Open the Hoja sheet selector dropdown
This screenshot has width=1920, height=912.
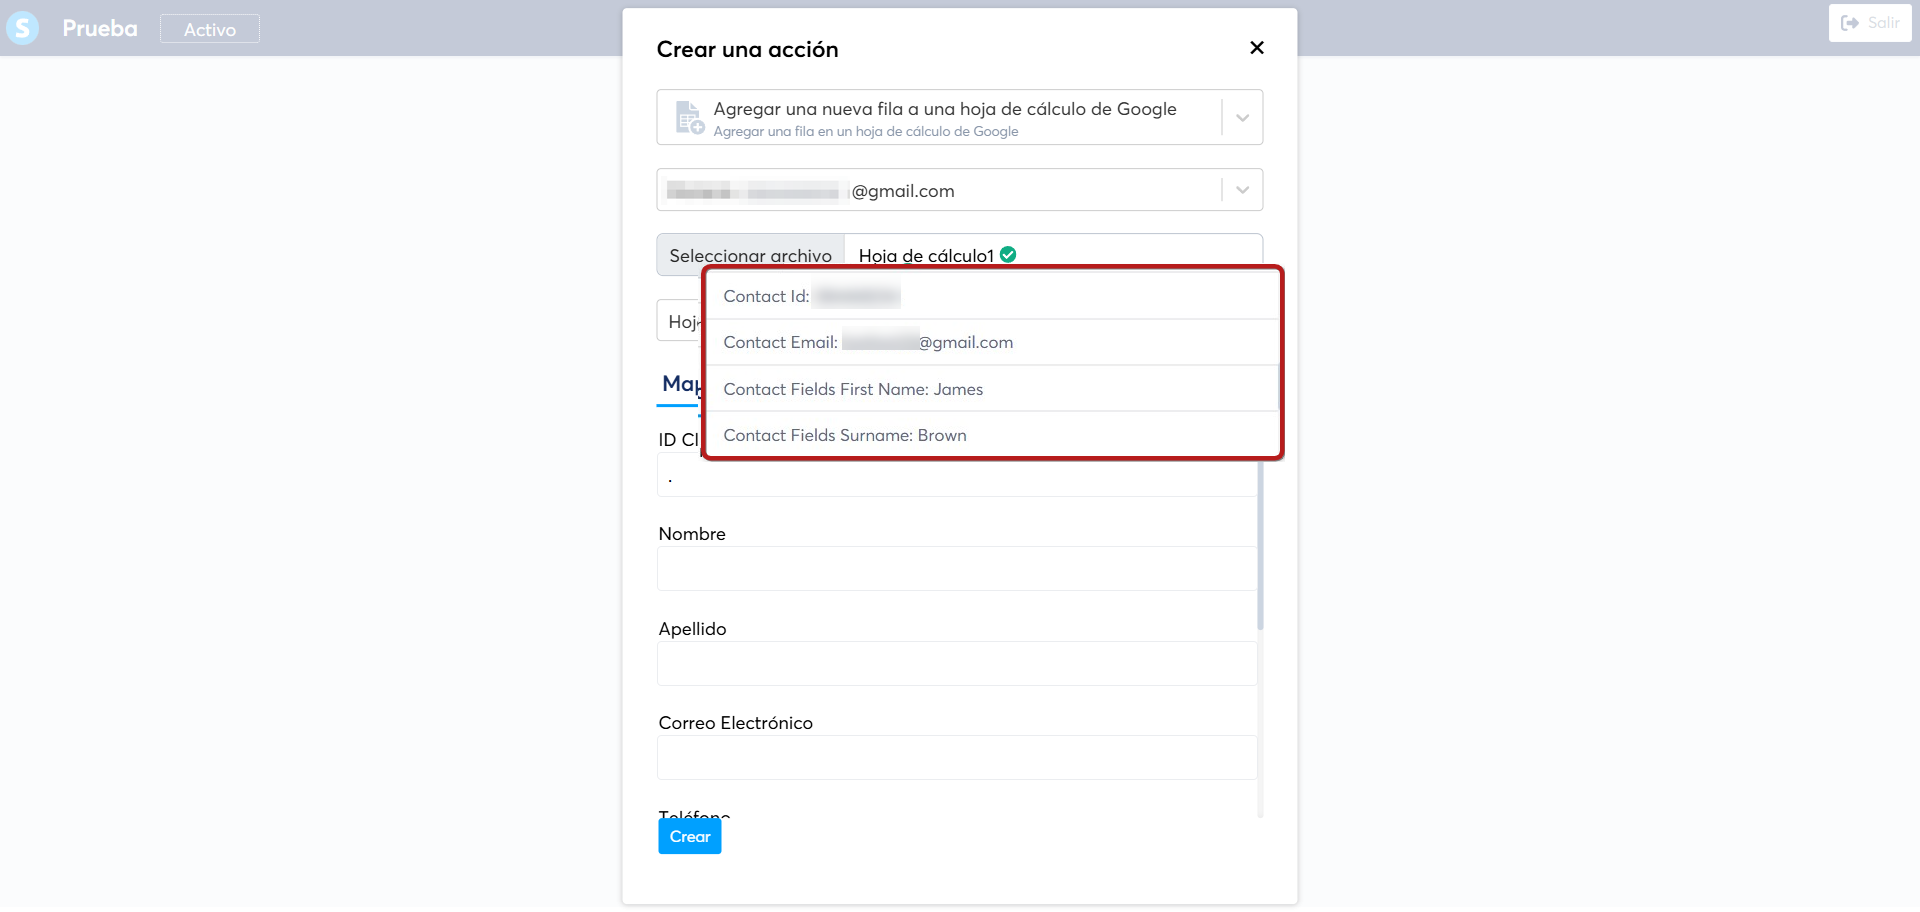pos(679,321)
